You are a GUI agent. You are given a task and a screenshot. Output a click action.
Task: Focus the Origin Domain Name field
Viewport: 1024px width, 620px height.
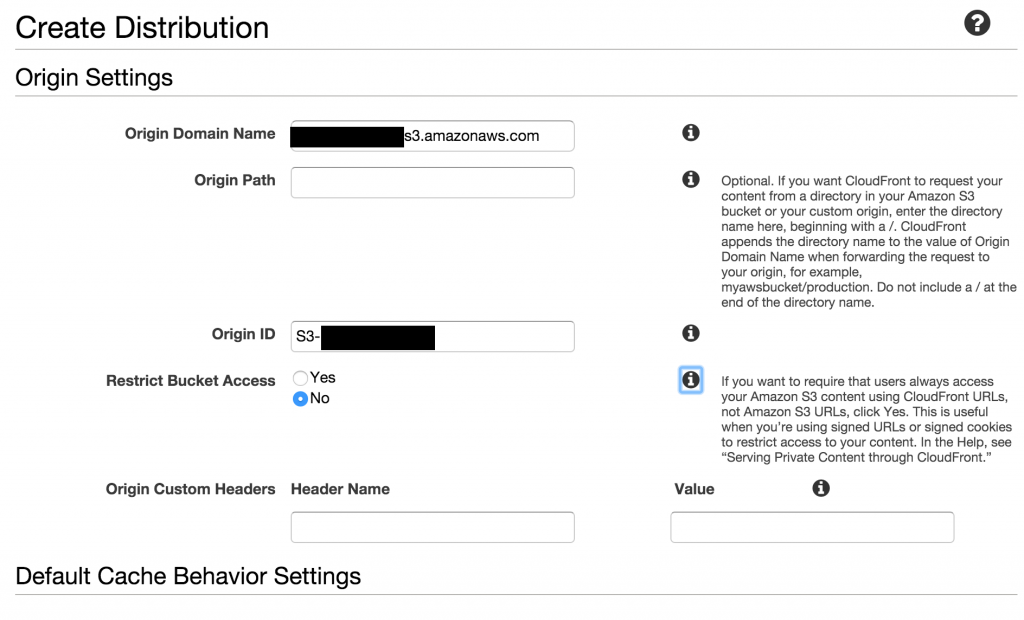click(x=432, y=136)
